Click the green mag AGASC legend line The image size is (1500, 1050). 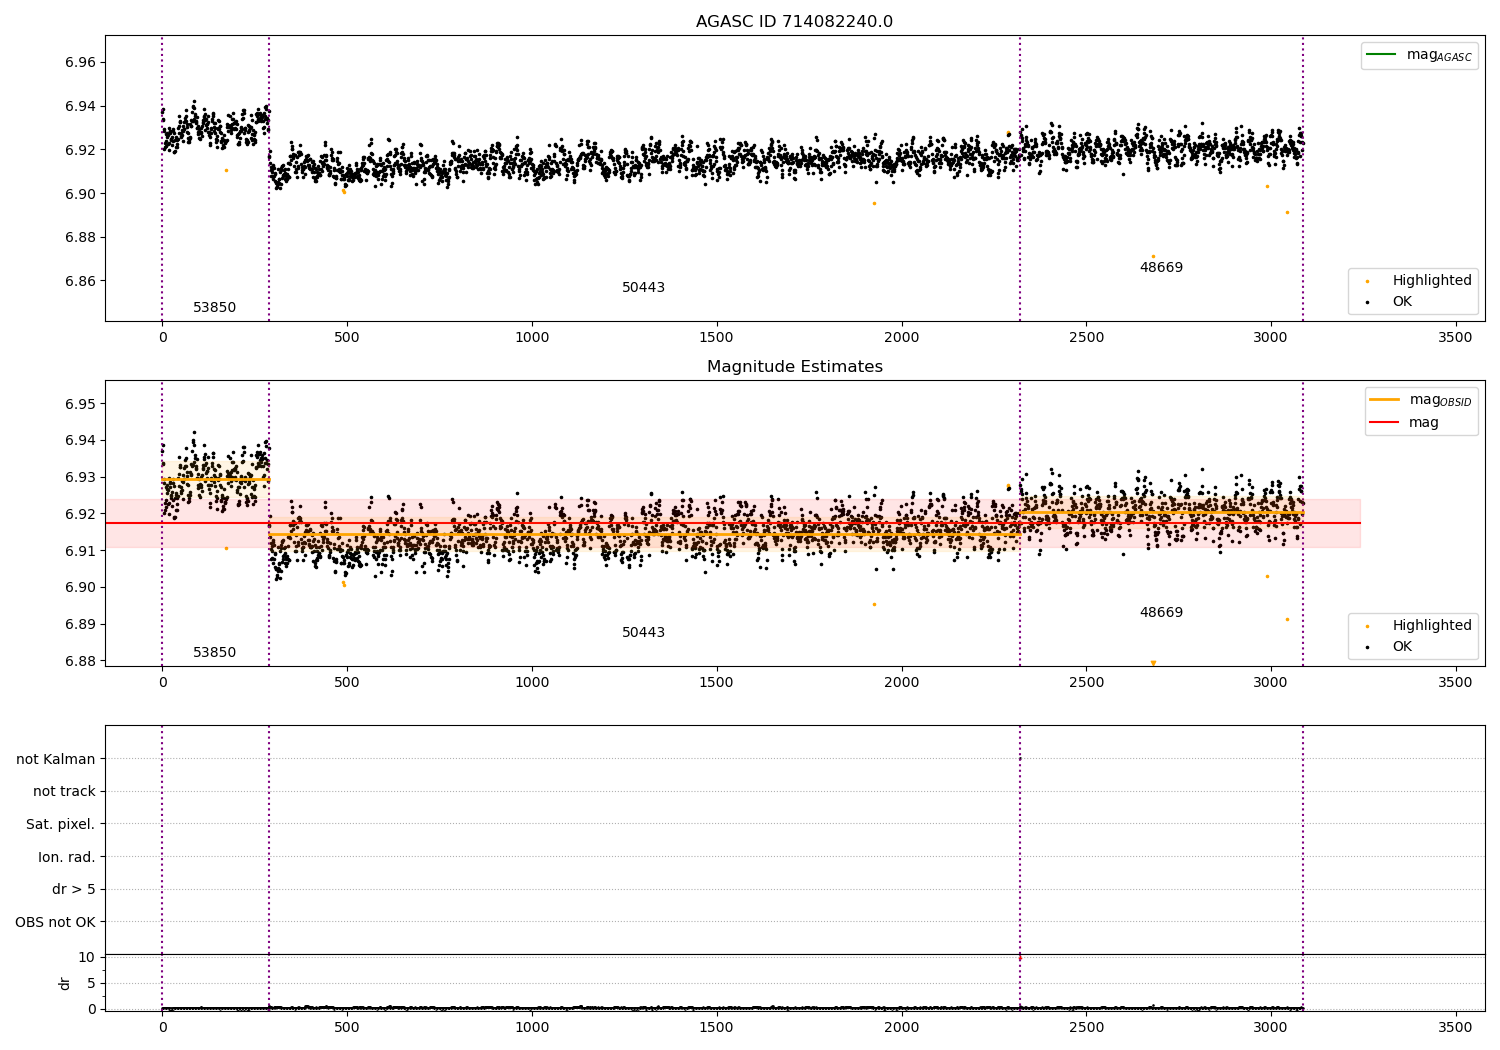pos(1381,54)
